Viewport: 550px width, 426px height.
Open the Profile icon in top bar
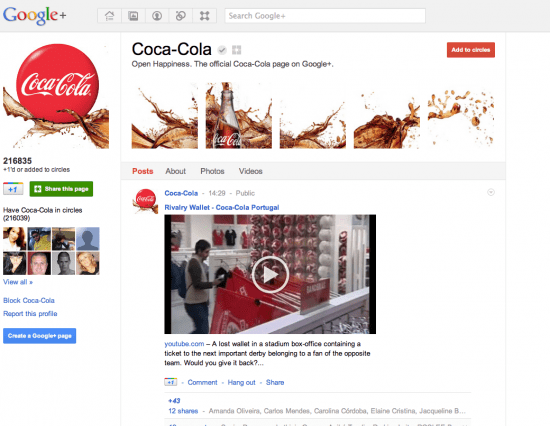click(x=157, y=16)
